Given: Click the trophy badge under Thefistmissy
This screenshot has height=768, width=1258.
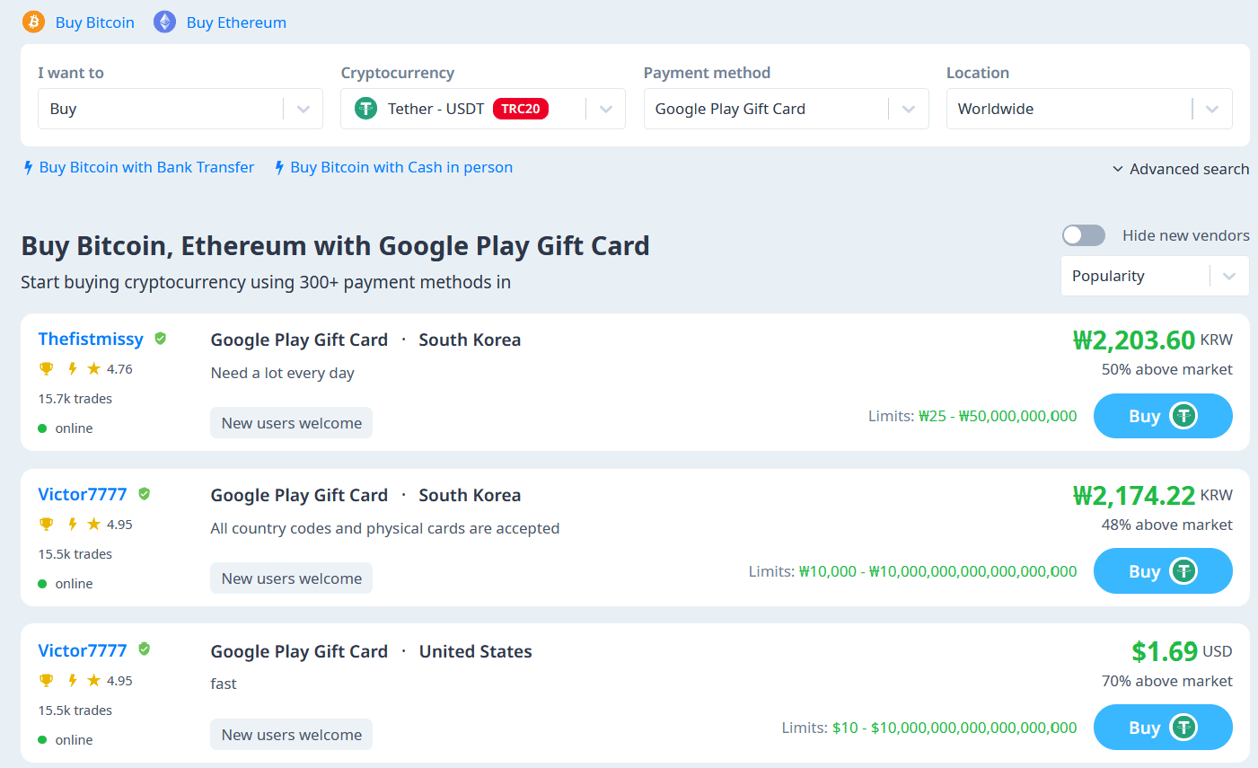Looking at the screenshot, I should (x=46, y=368).
